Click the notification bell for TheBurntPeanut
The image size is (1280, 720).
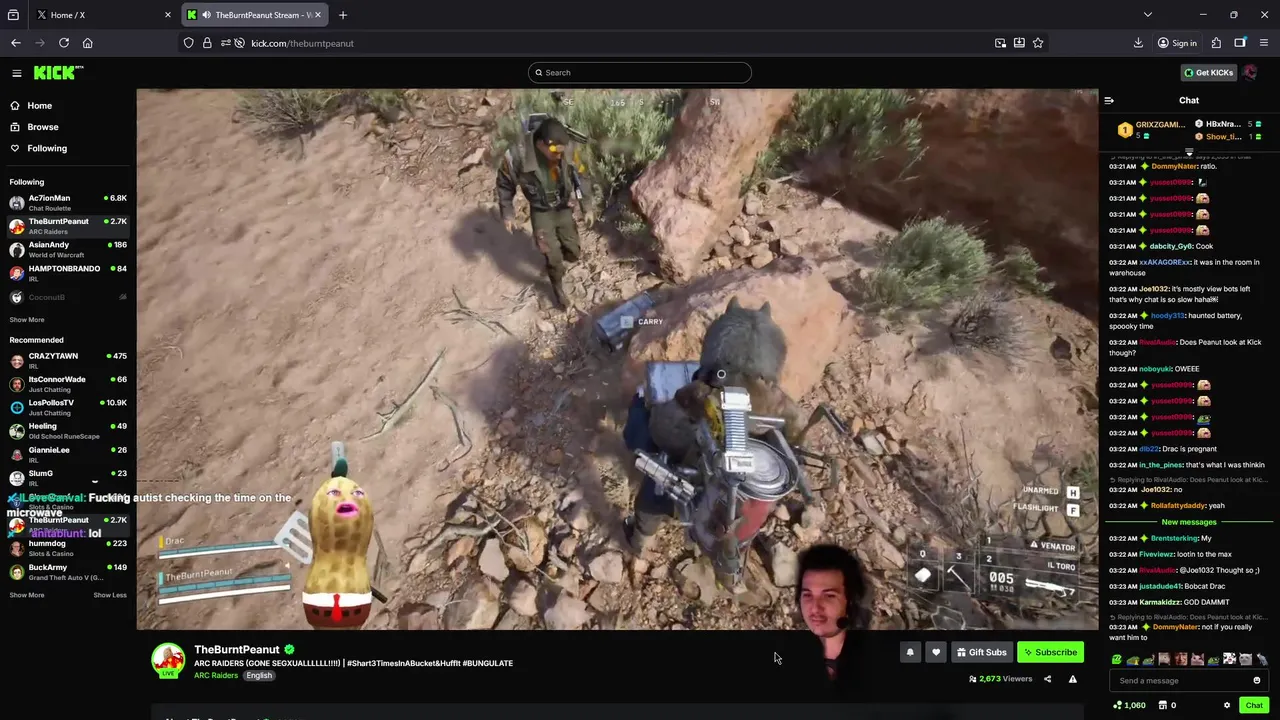point(910,652)
